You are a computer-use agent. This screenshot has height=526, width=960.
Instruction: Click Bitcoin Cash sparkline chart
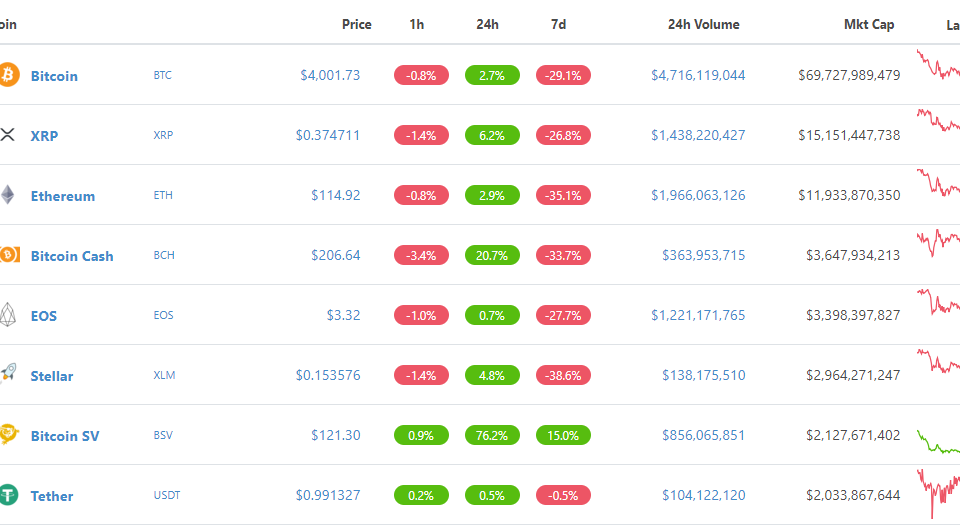click(x=938, y=243)
